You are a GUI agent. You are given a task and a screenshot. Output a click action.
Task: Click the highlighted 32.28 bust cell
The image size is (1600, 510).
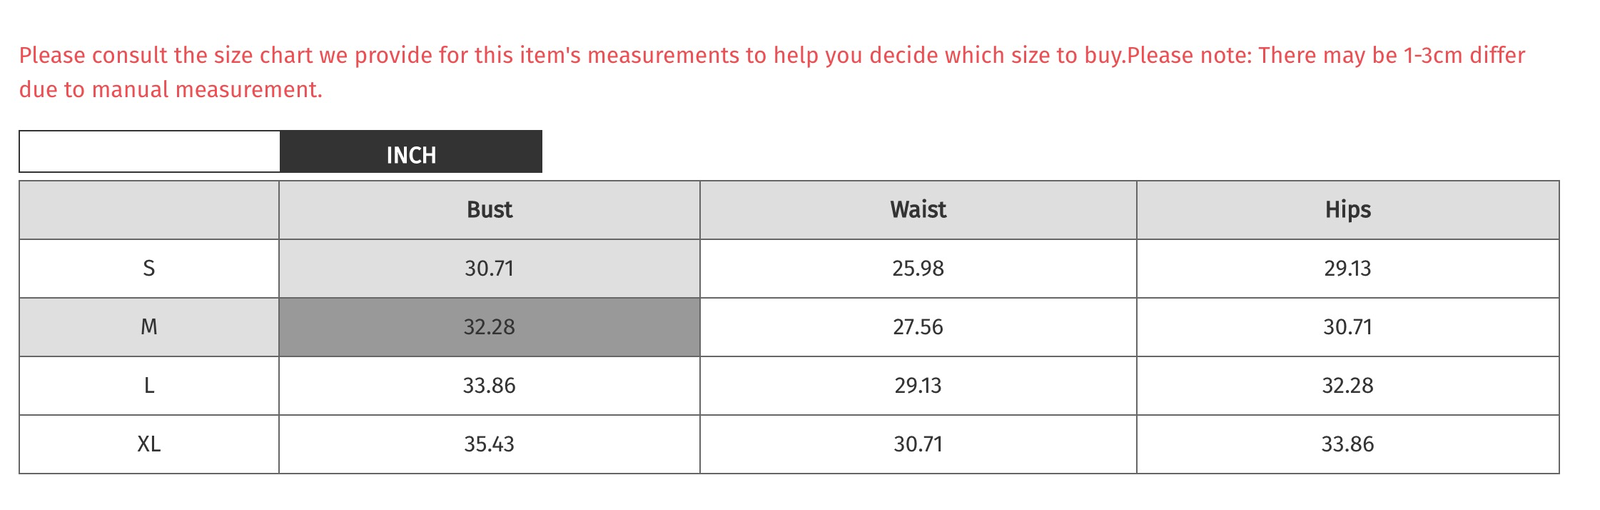[x=489, y=327]
